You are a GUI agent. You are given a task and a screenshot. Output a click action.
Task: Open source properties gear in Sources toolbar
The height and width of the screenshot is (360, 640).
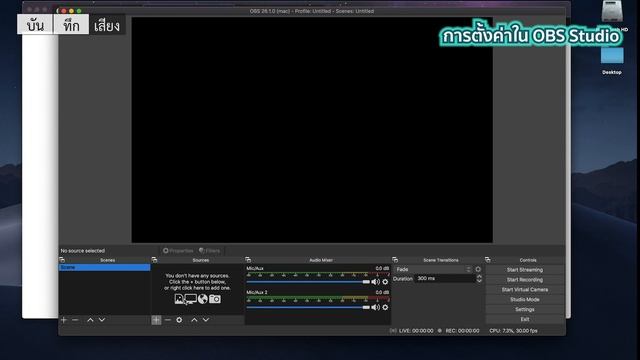click(x=179, y=320)
